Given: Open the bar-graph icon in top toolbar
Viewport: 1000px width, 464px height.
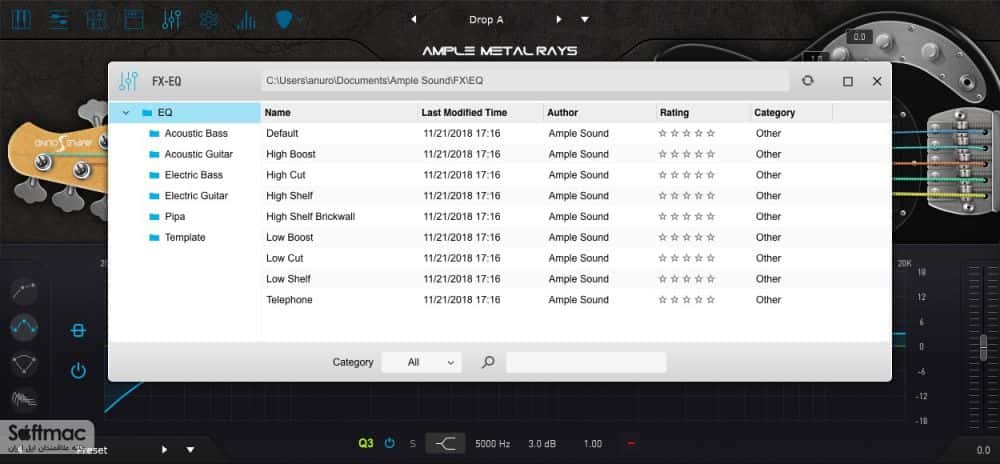Looking at the screenshot, I should pos(246,20).
